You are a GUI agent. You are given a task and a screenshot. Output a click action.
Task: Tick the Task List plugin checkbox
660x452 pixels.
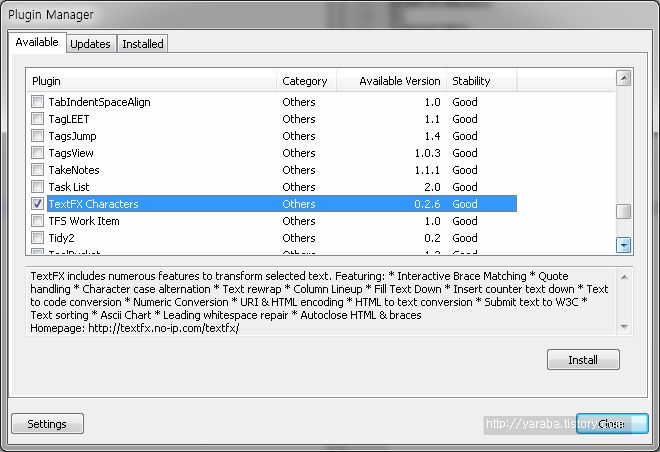[37, 187]
